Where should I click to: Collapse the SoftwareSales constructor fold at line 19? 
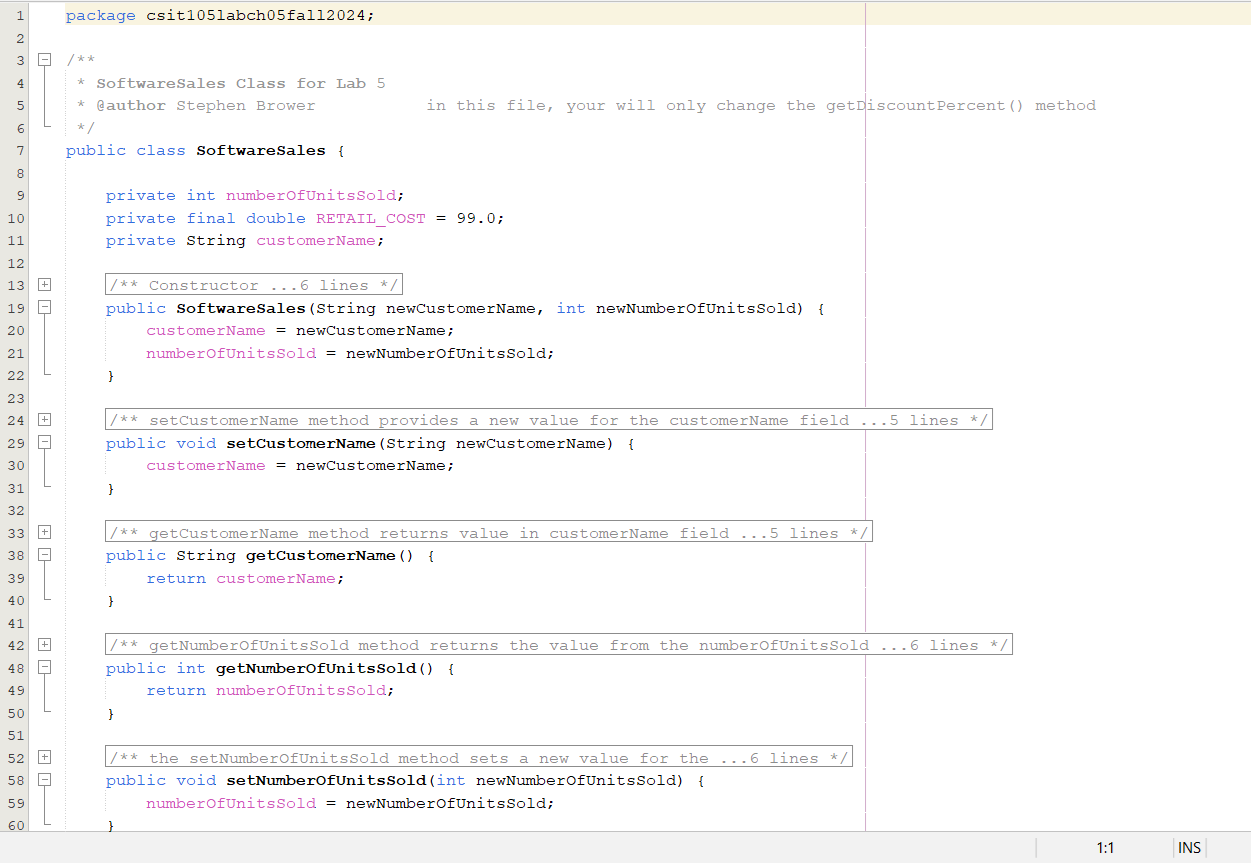pos(44,308)
